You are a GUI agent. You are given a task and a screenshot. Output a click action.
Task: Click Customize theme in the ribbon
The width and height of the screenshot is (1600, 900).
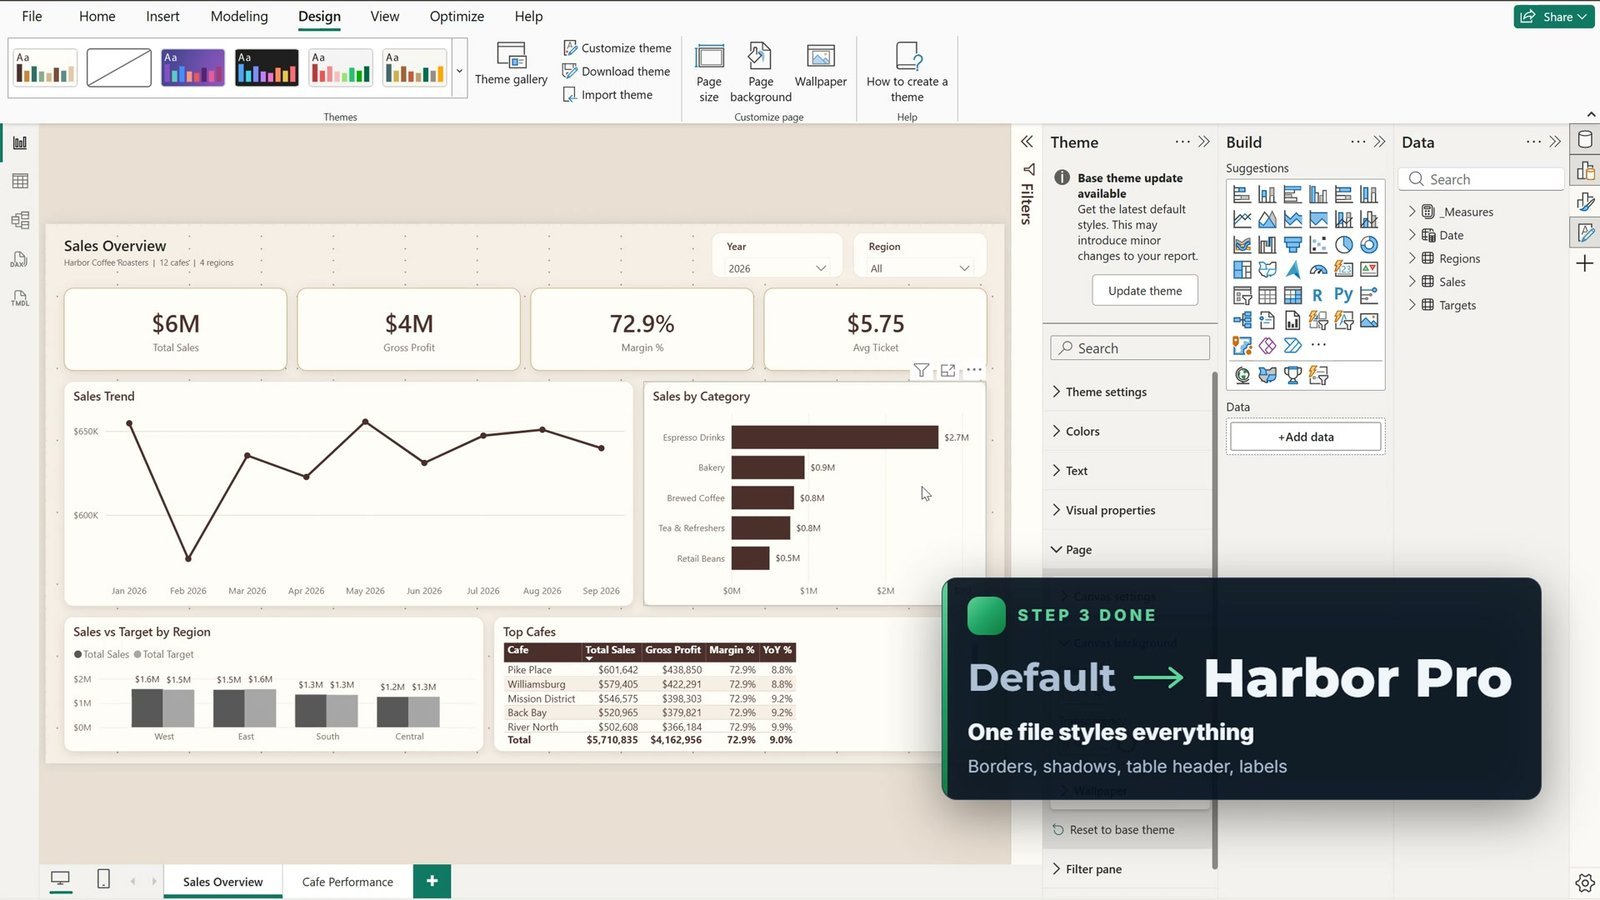pyautogui.click(x=617, y=48)
